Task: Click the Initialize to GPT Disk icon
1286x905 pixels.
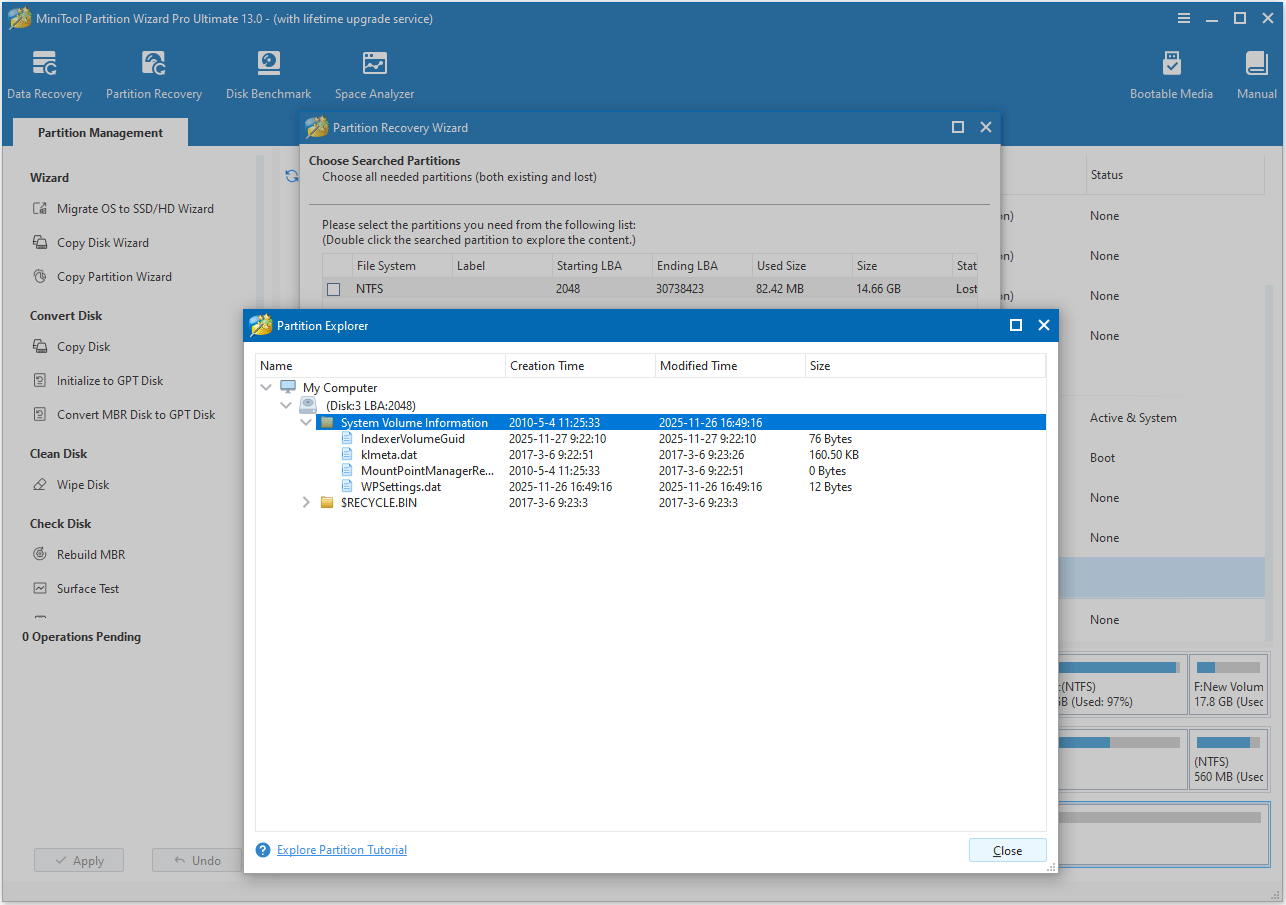Action: [40, 381]
